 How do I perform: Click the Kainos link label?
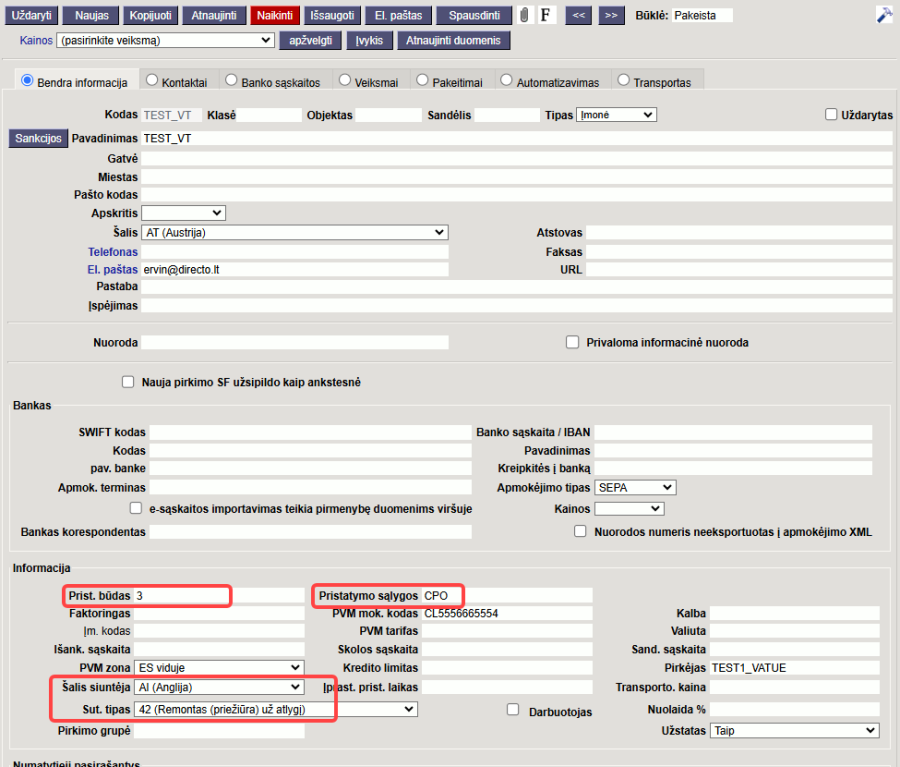pos(36,40)
